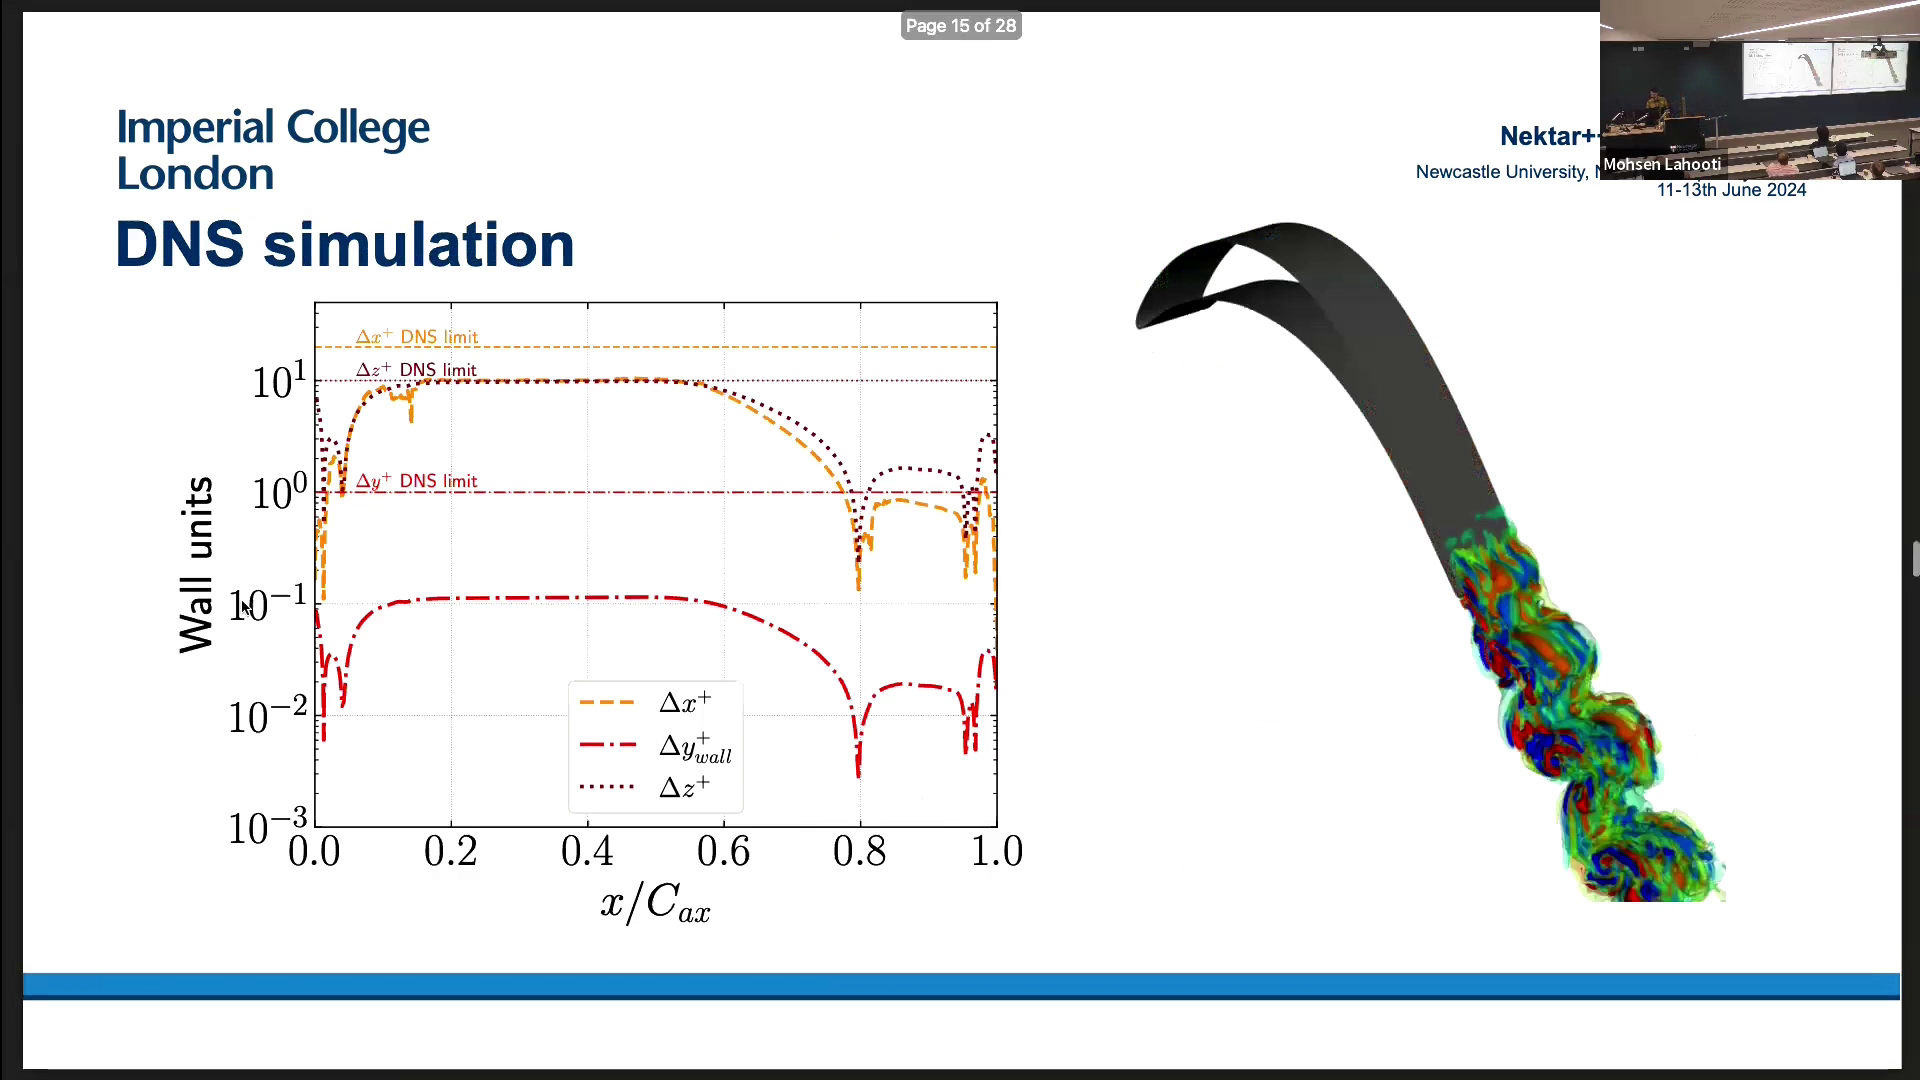
Task: Click the "Δz+ DNS limit" plot label
Action: tap(416, 370)
